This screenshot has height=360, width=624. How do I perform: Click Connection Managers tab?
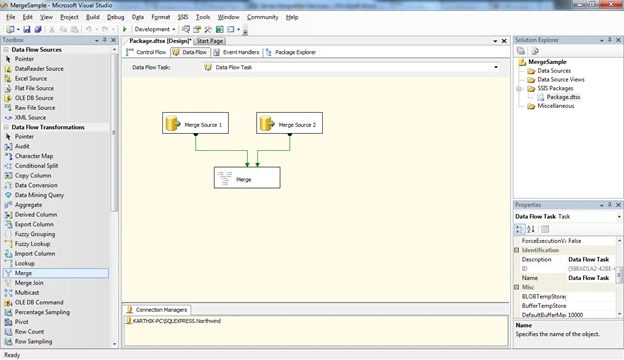point(157,309)
